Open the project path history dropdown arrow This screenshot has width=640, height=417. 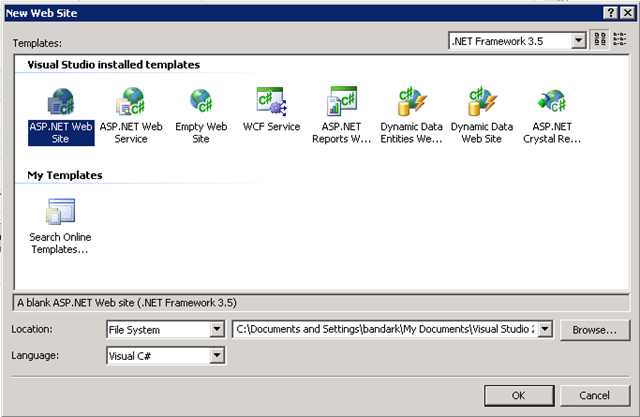[545, 329]
